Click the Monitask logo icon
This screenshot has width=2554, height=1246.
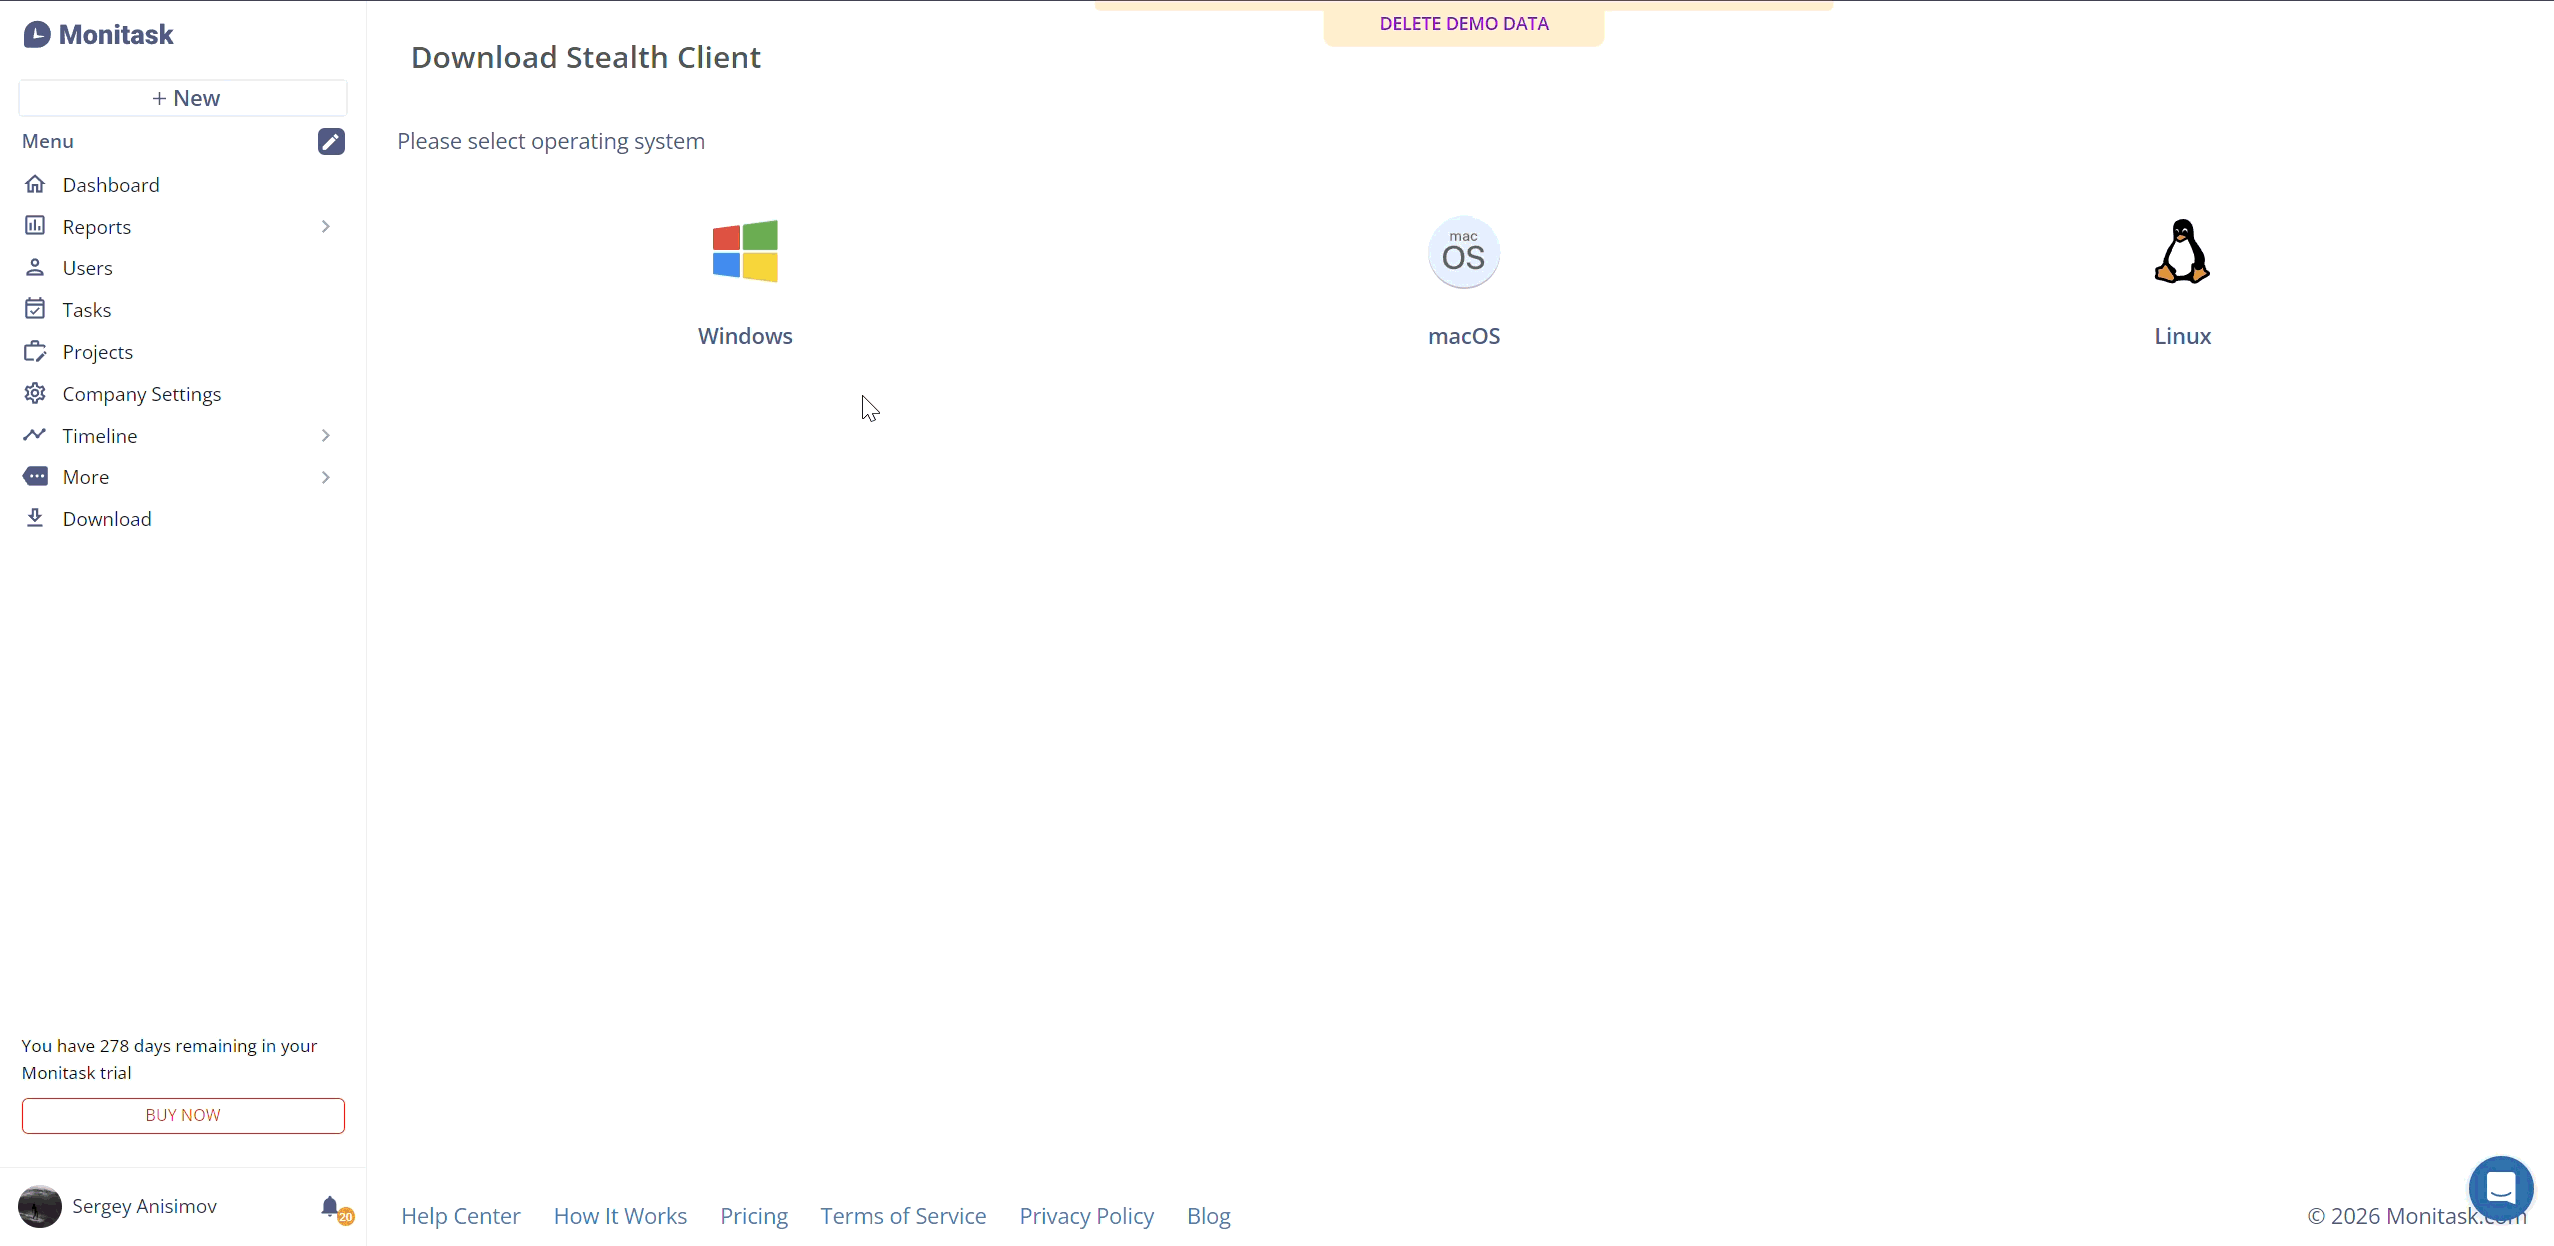[x=37, y=35]
